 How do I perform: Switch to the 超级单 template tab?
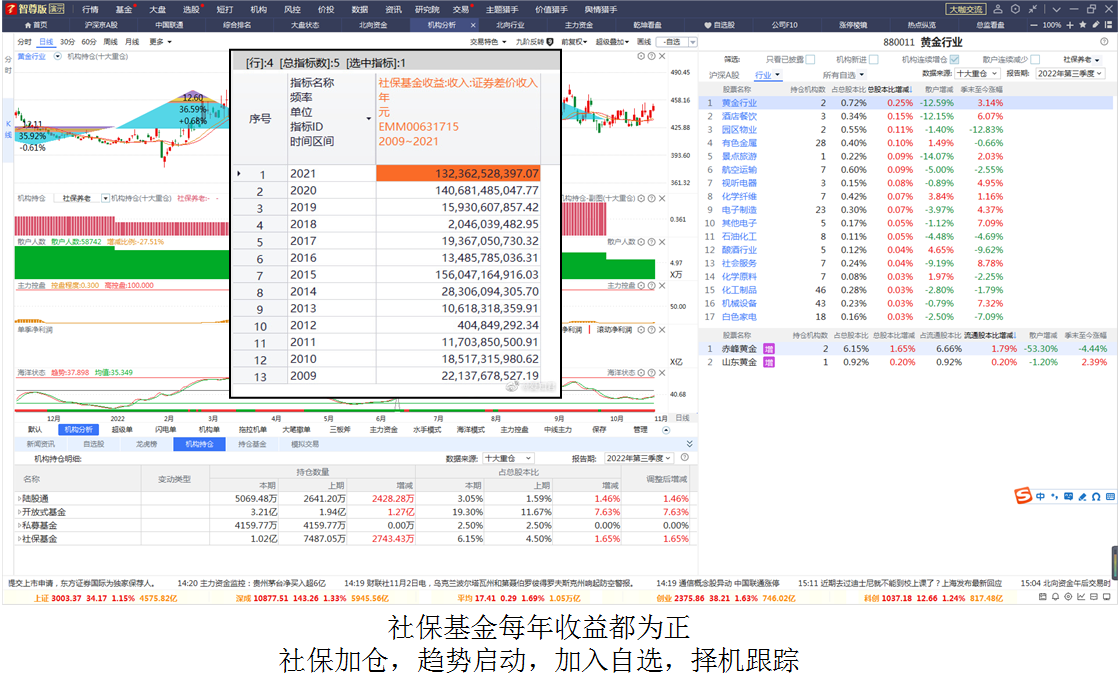(122, 429)
